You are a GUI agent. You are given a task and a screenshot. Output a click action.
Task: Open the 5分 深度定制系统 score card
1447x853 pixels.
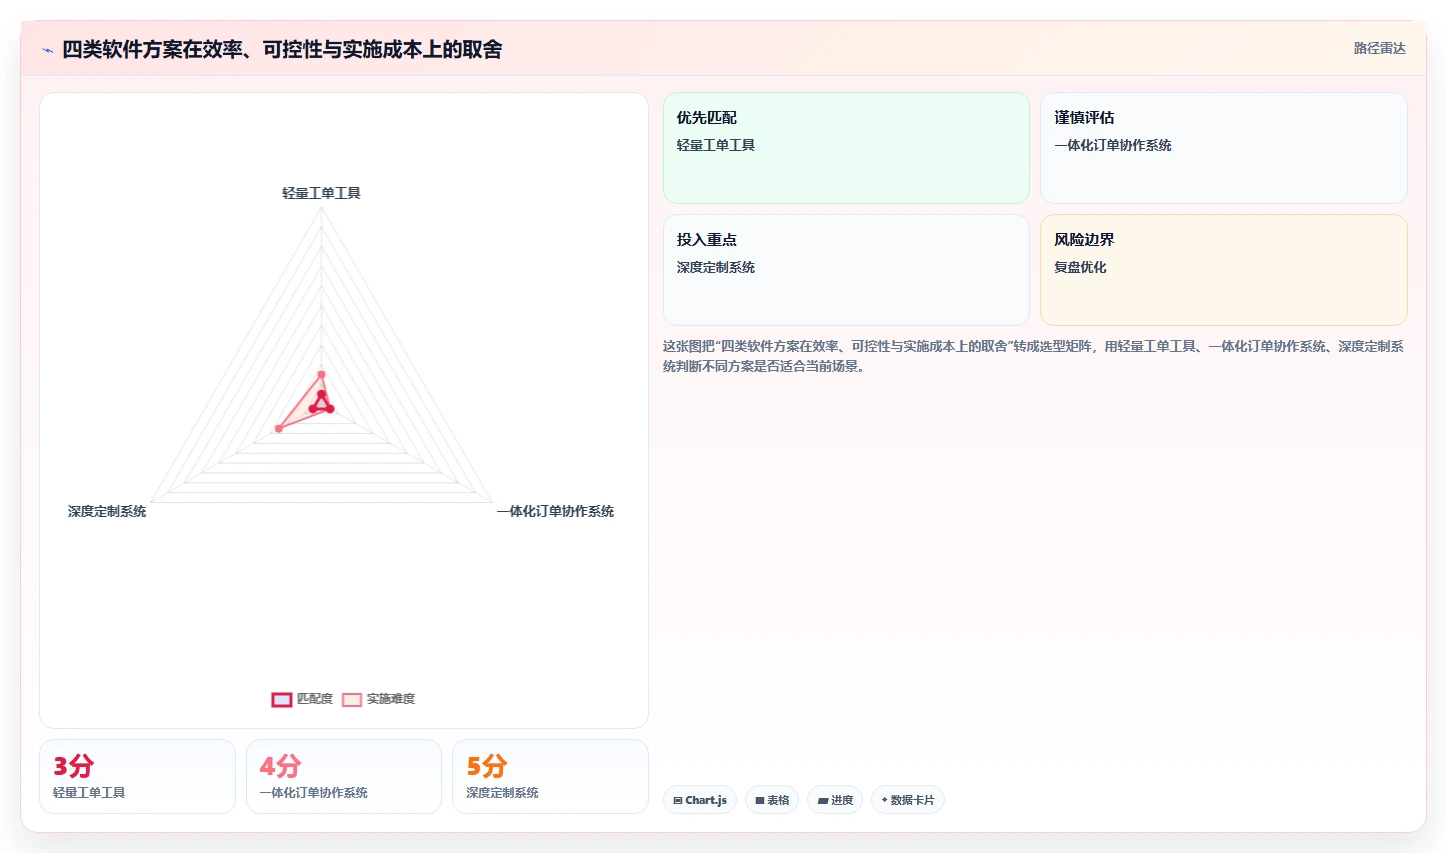click(550, 777)
